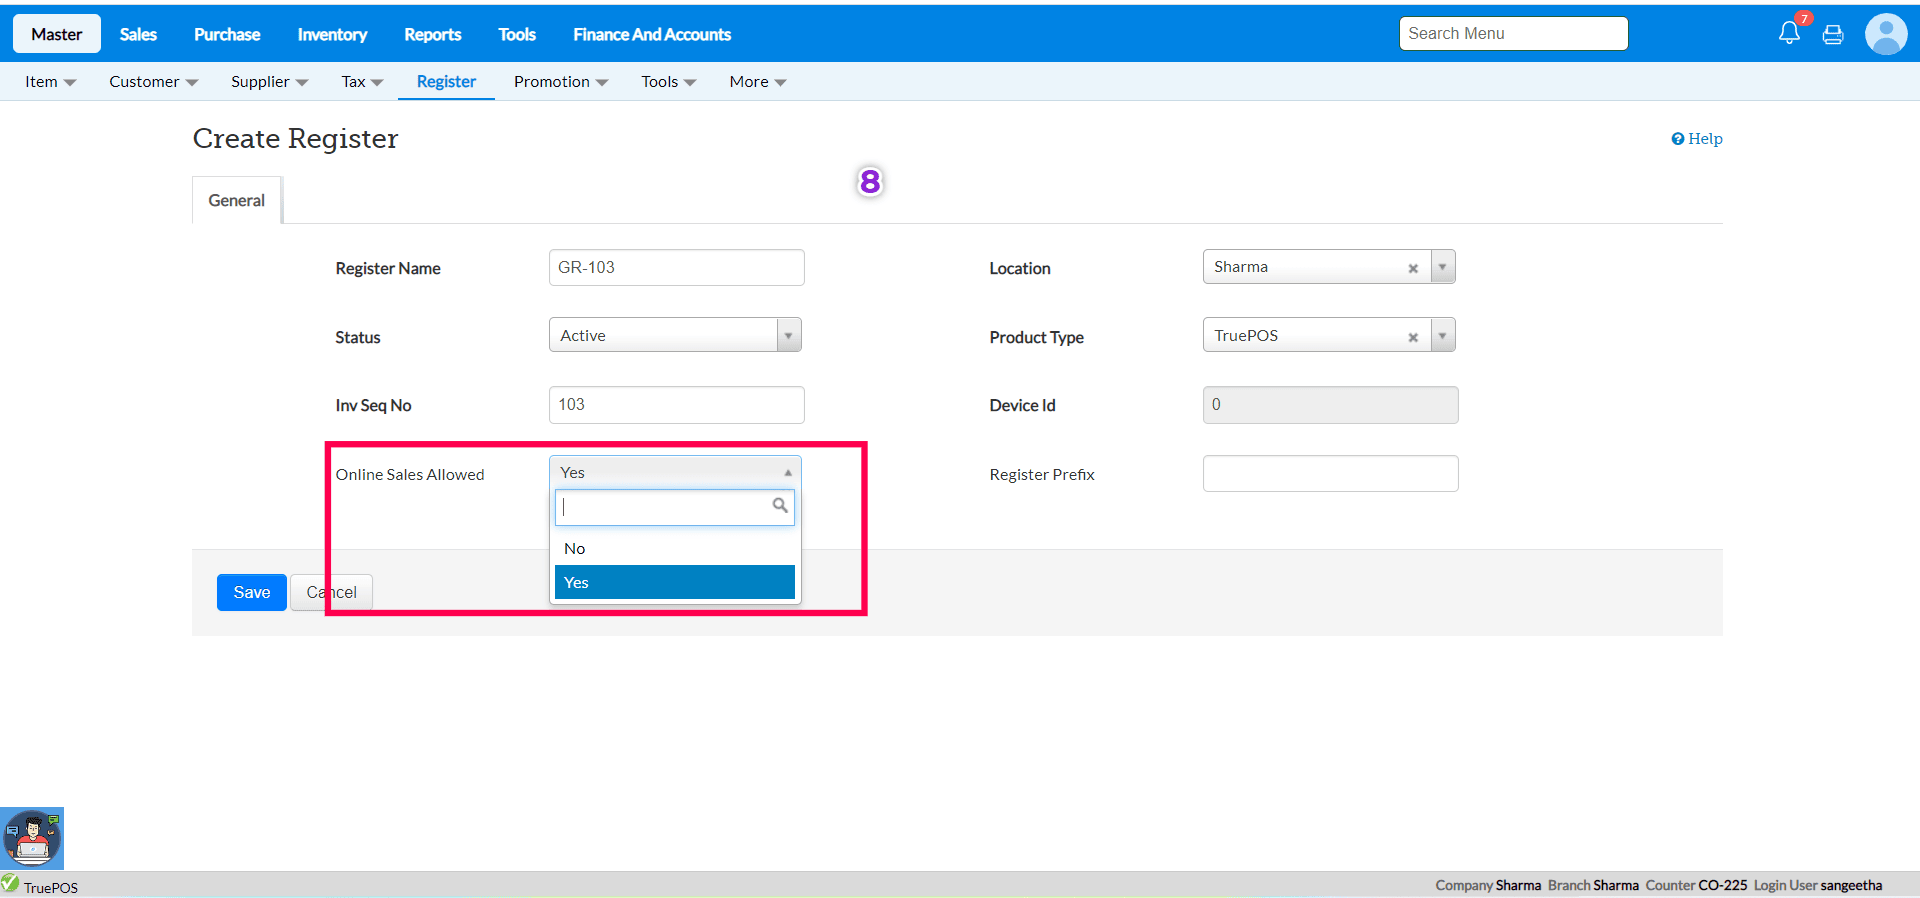Switch to the General tab
The image size is (1920, 898).
[x=237, y=200]
